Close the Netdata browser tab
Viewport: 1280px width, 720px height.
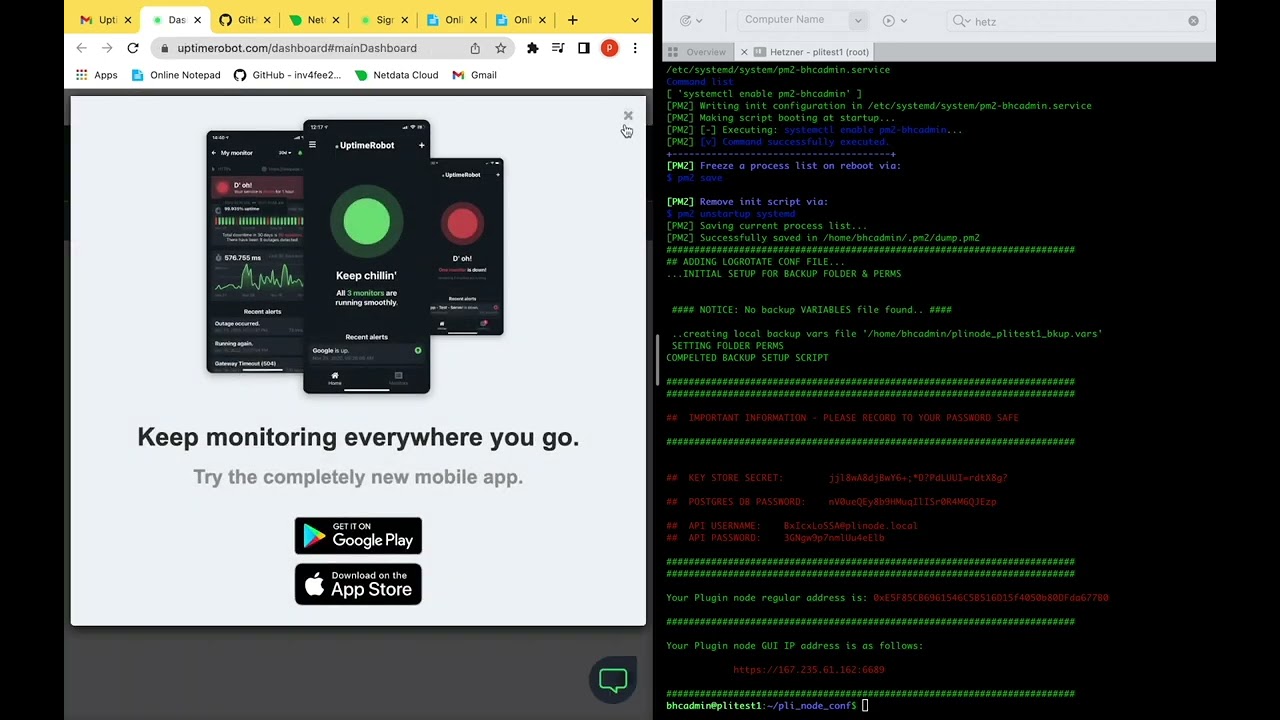pyautogui.click(x=335, y=20)
